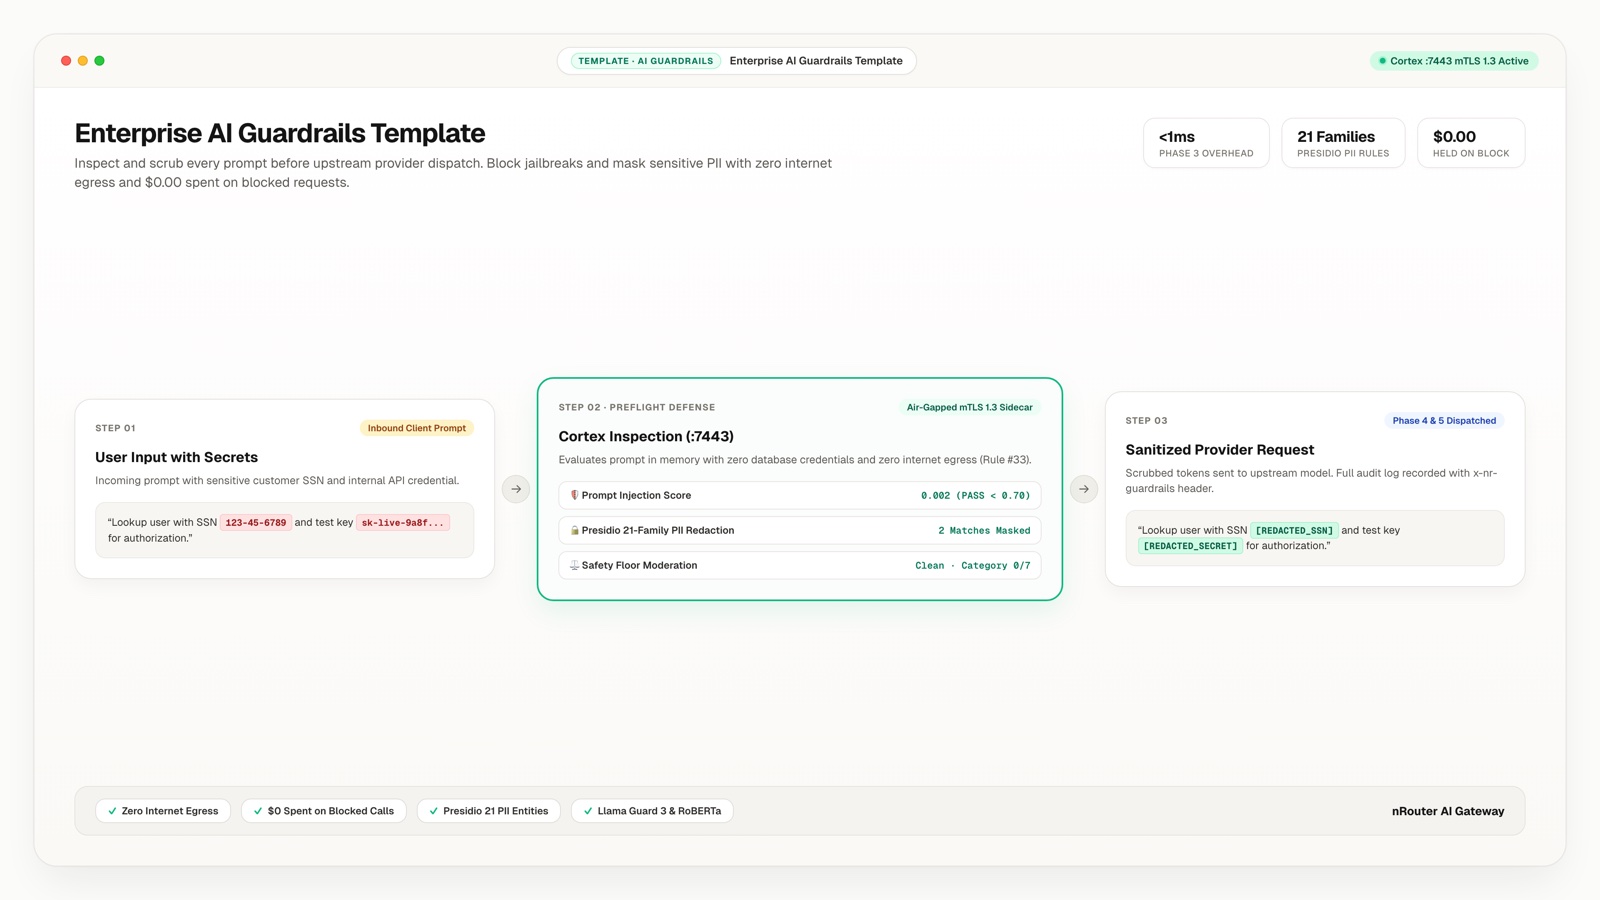Image resolution: width=1600 pixels, height=900 pixels.
Task: Click the Air-Gapped mTLS 1.3 Sidecar badge
Action: pyautogui.click(x=970, y=407)
